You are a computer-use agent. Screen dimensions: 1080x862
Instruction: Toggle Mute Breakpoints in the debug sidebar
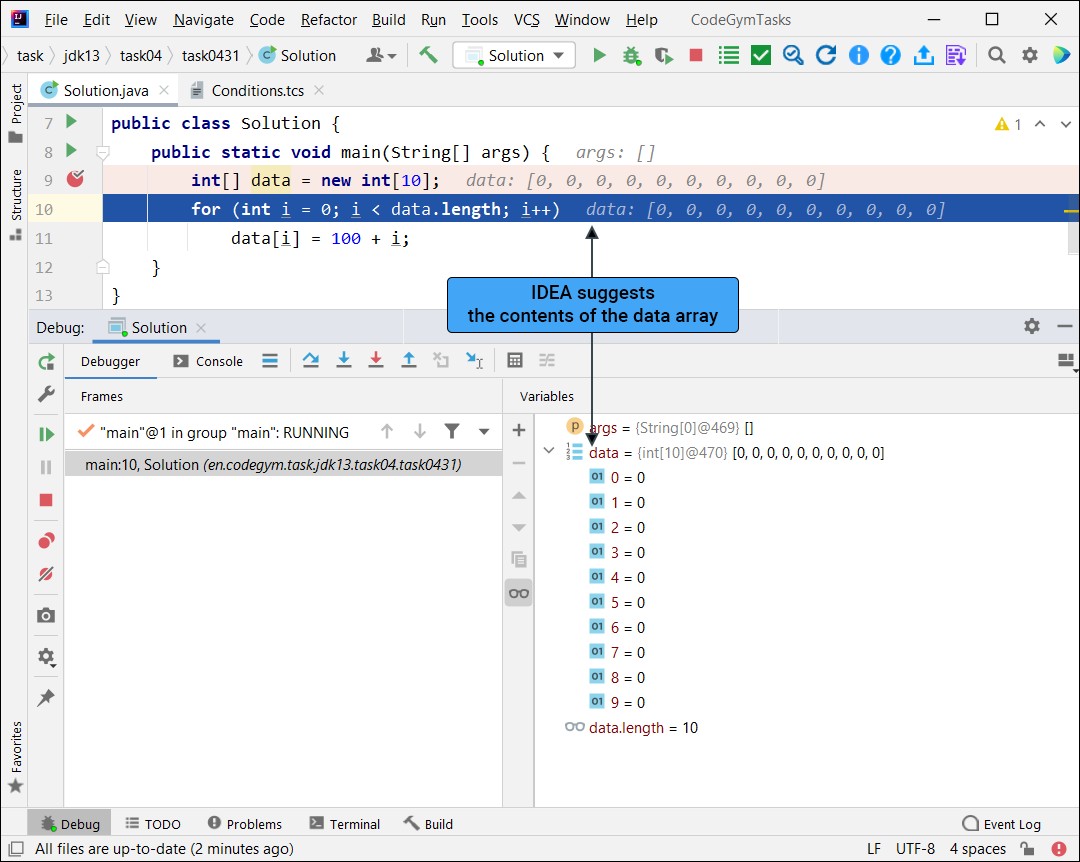click(46, 574)
